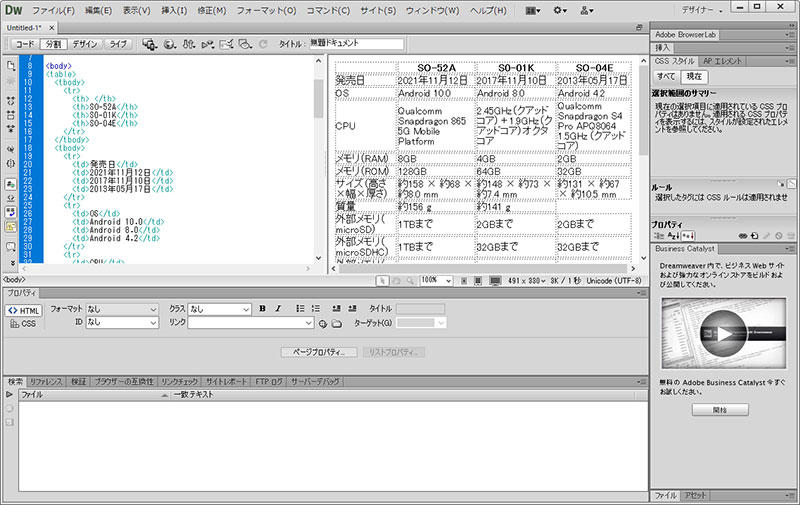Open the ID dropdown in Properties

pos(122,322)
